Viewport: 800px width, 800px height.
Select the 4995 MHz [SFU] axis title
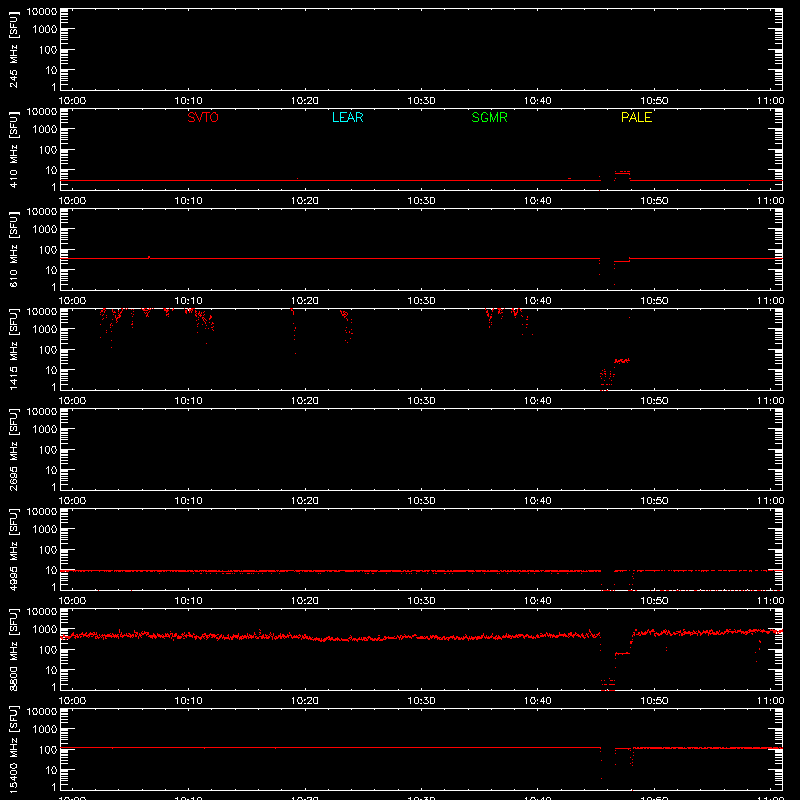[13, 550]
